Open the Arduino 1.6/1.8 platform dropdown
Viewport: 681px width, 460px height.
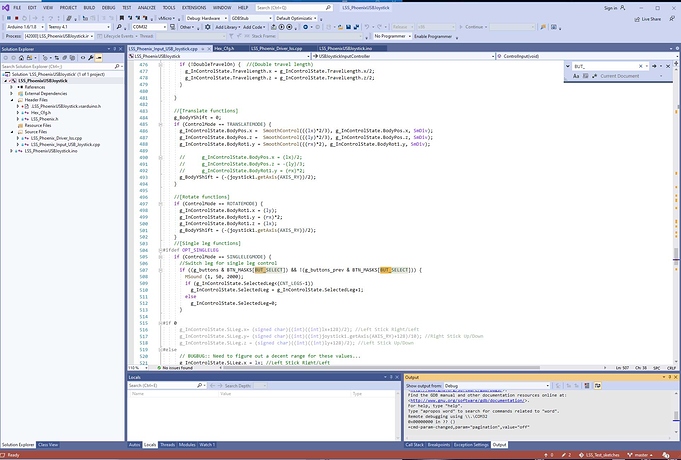[x=25, y=27]
